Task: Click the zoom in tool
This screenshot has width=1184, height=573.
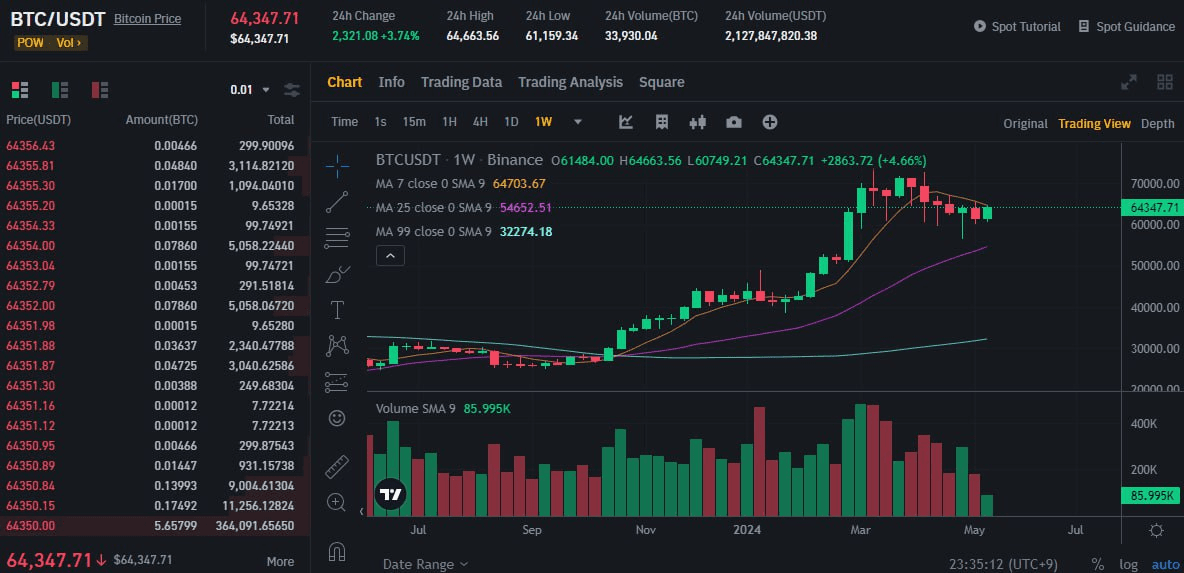Action: (337, 502)
